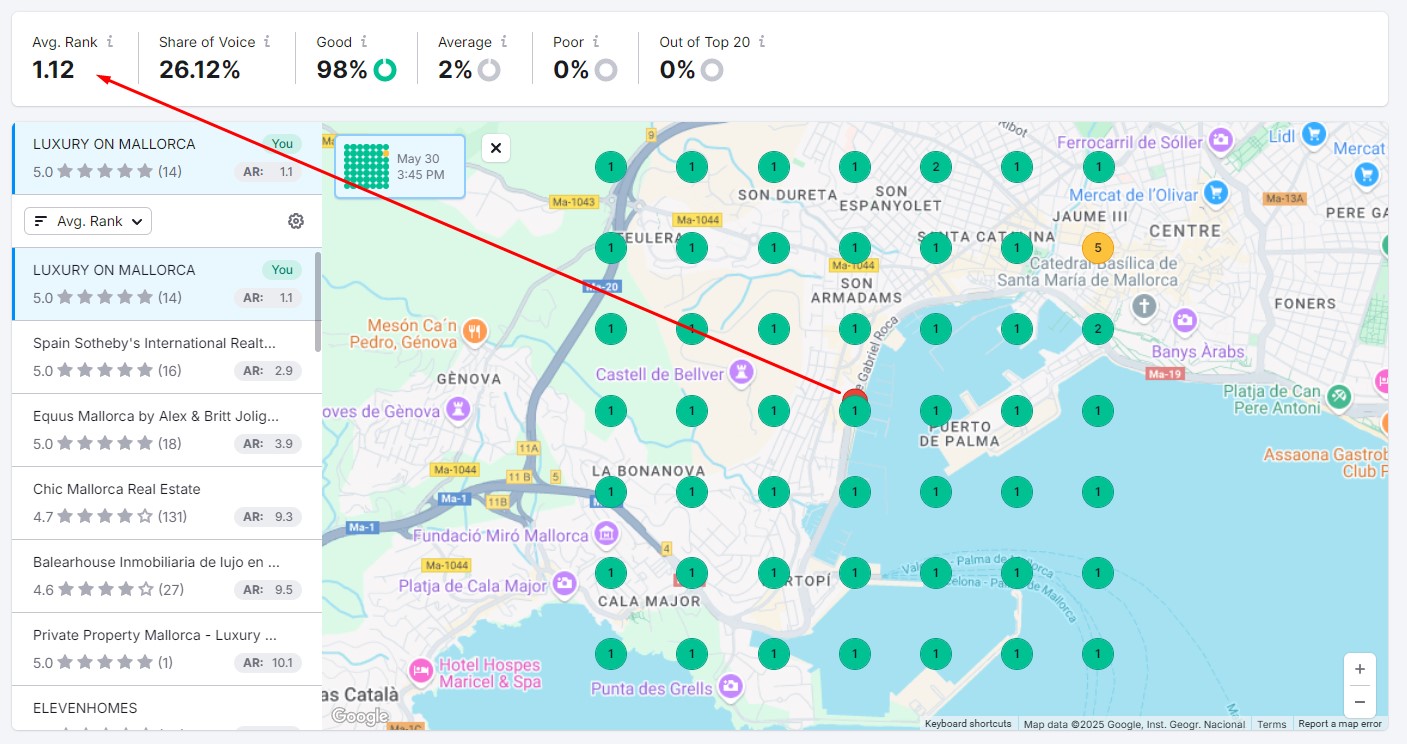Click the Out of Top 20 0% donut indicator
Viewport: 1407px width, 744px height.
(x=712, y=70)
